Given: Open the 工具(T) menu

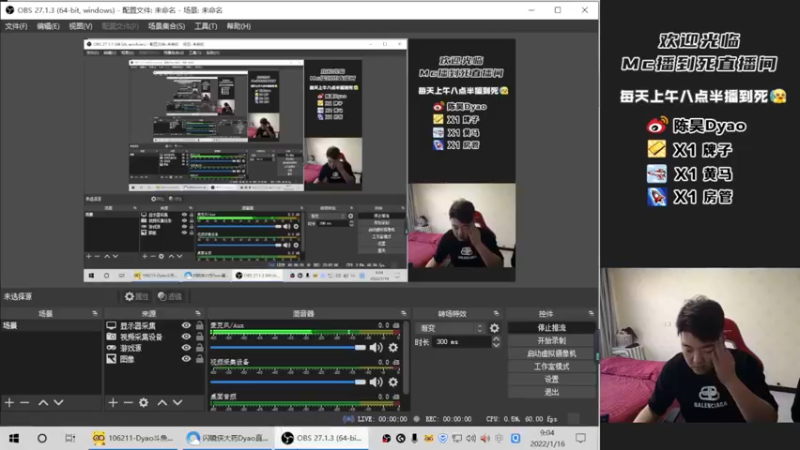Looking at the screenshot, I should (x=206, y=26).
